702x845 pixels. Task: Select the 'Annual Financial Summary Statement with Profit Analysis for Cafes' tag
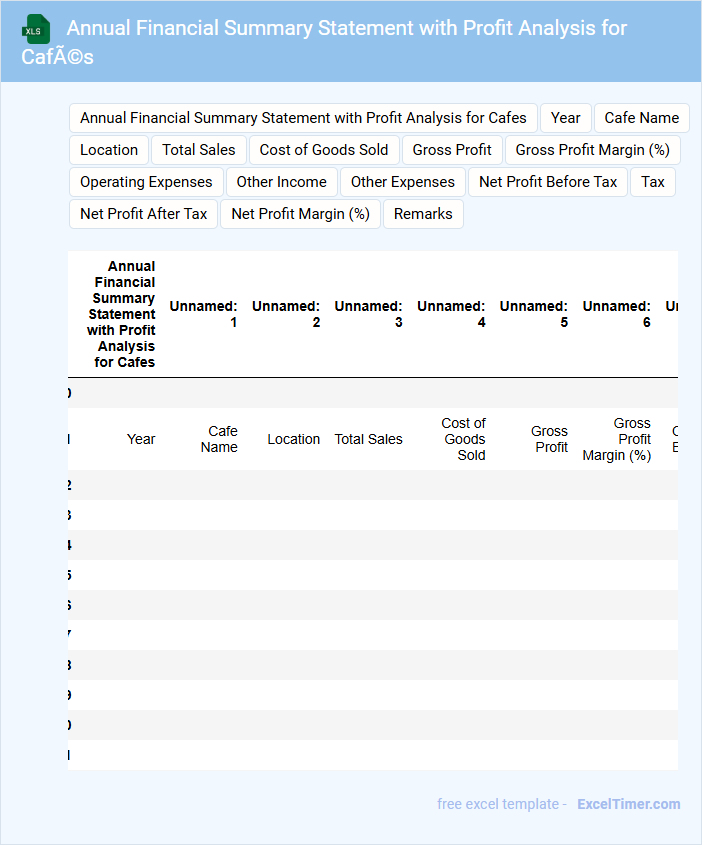point(303,118)
